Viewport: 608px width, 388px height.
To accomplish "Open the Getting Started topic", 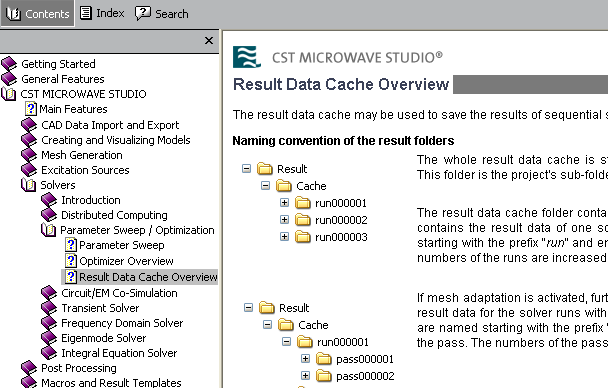I will click(58, 64).
